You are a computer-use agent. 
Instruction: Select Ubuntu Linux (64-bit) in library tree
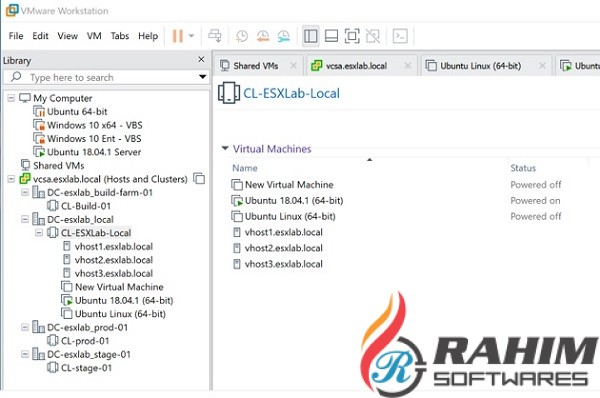[120, 314]
